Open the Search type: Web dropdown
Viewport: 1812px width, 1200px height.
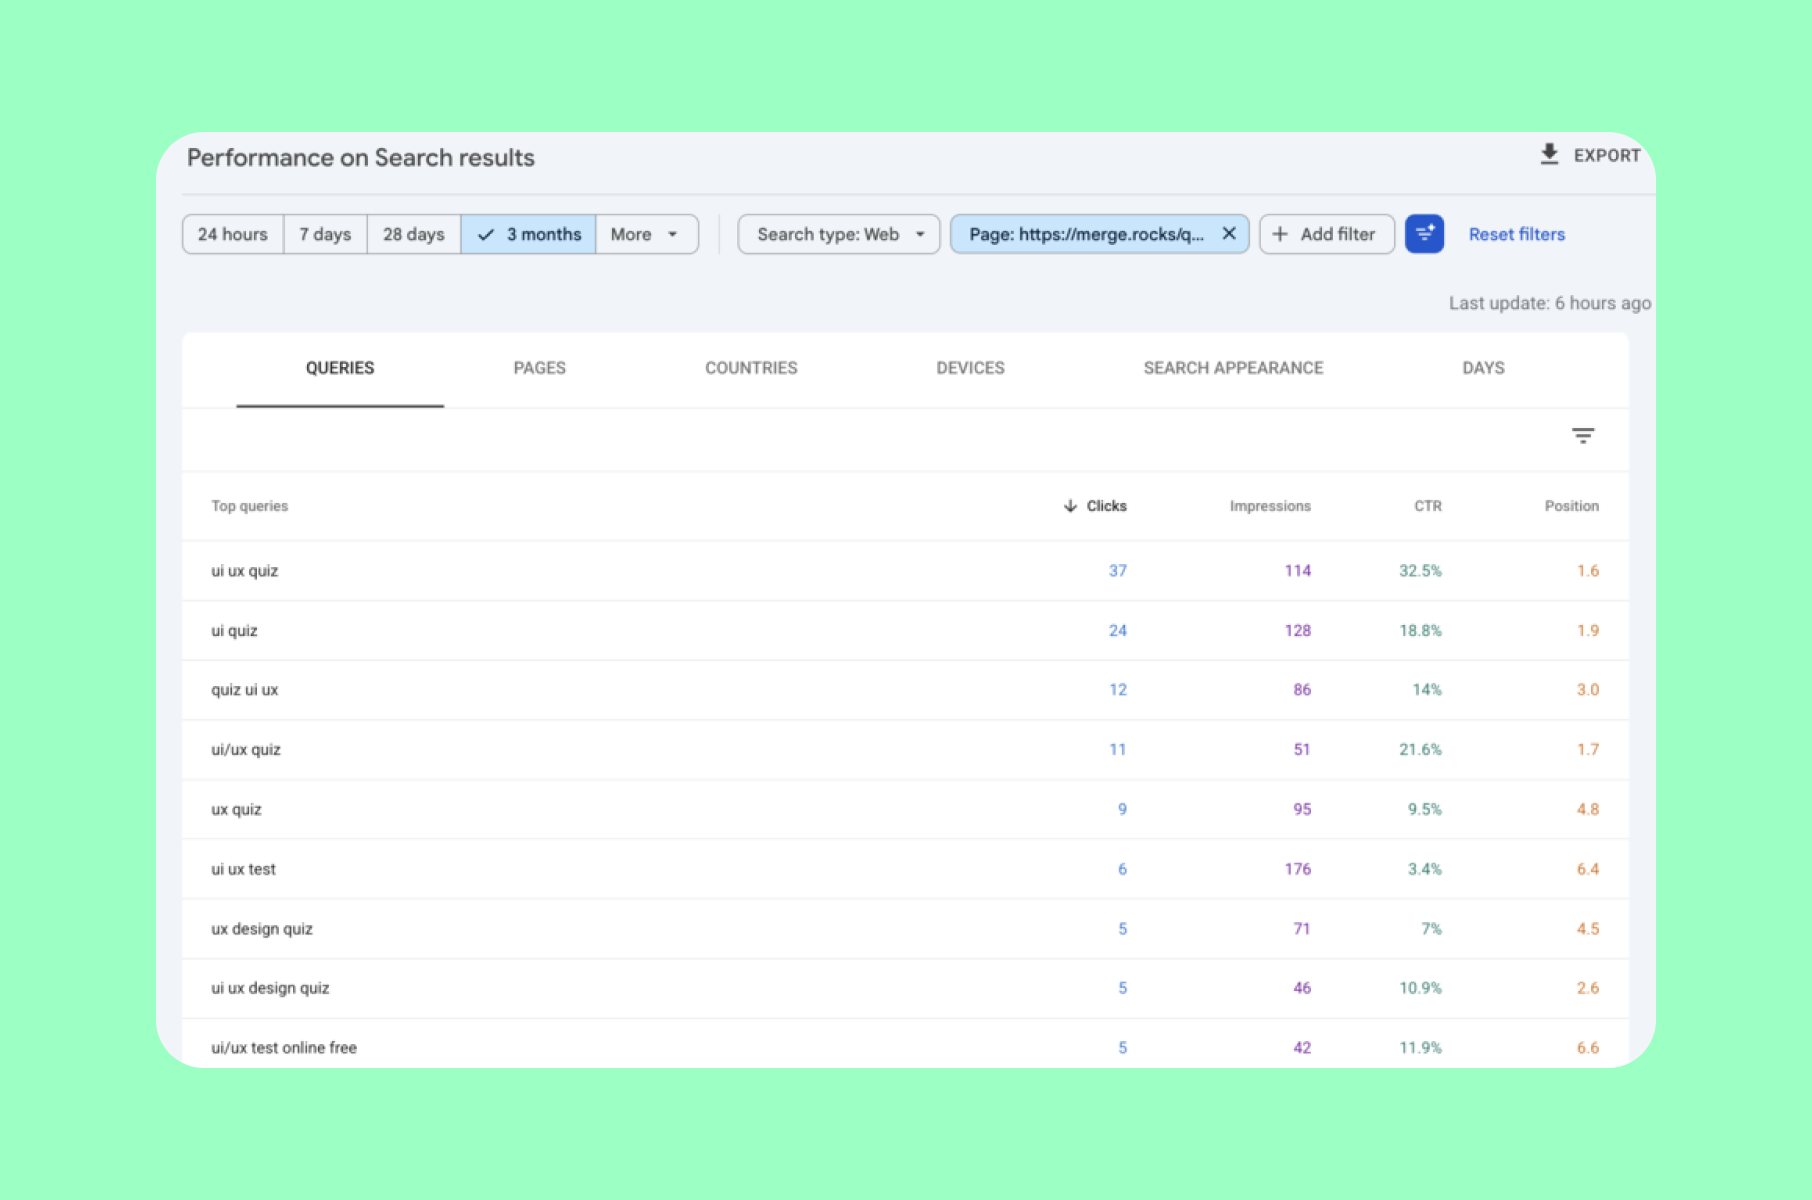(839, 234)
